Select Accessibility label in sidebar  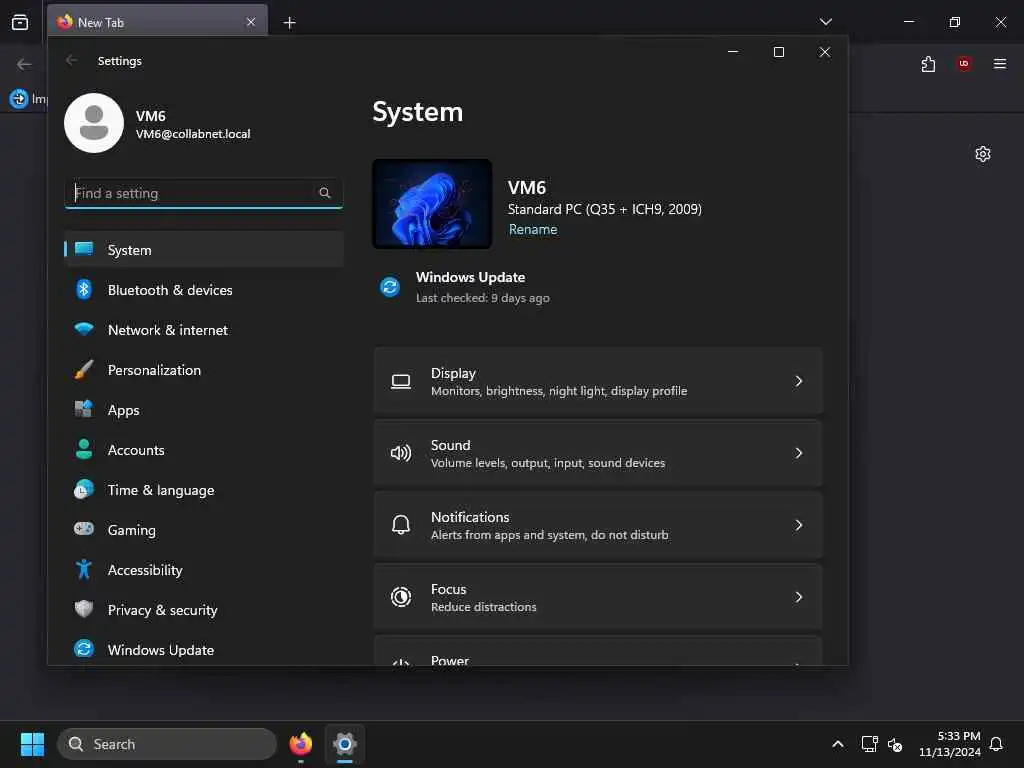click(x=145, y=570)
